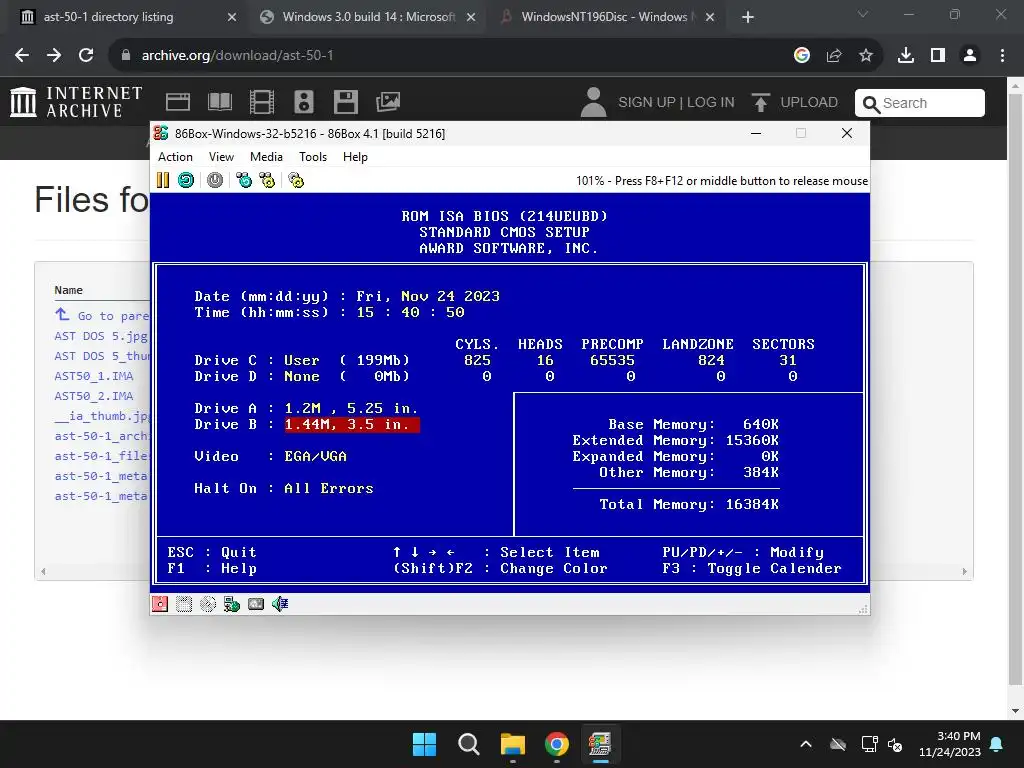Screen dimensions: 1024x768
Task: Click the teal hard reset icon
Action: [186, 180]
